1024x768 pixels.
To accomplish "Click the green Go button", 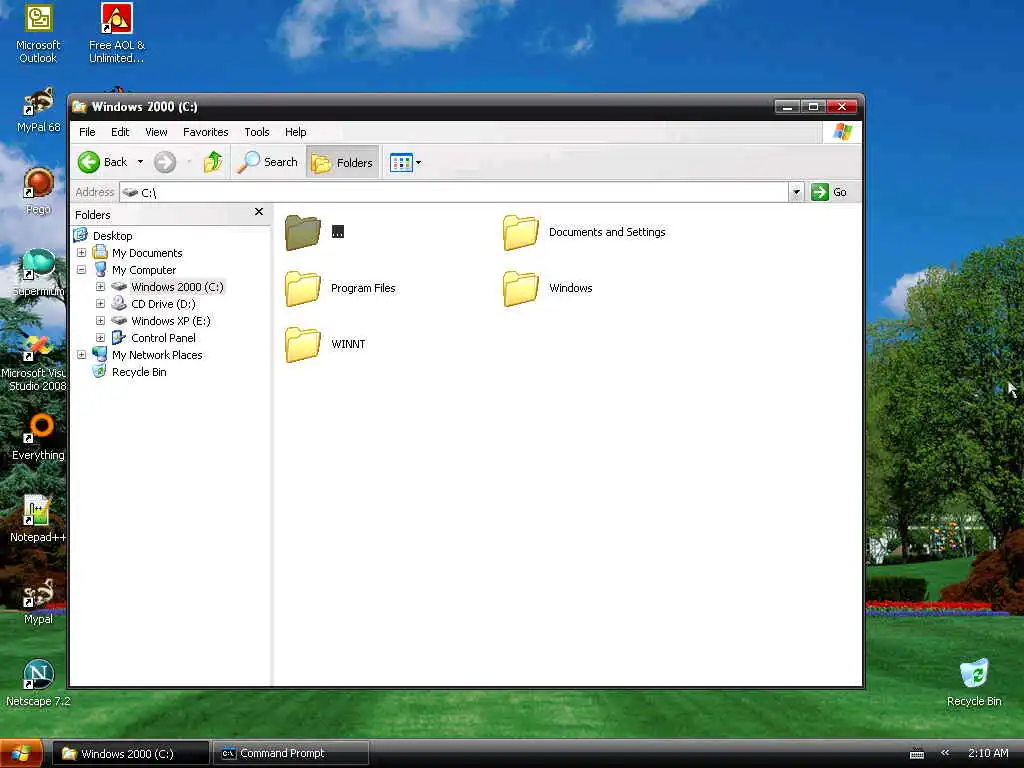I will (829, 192).
